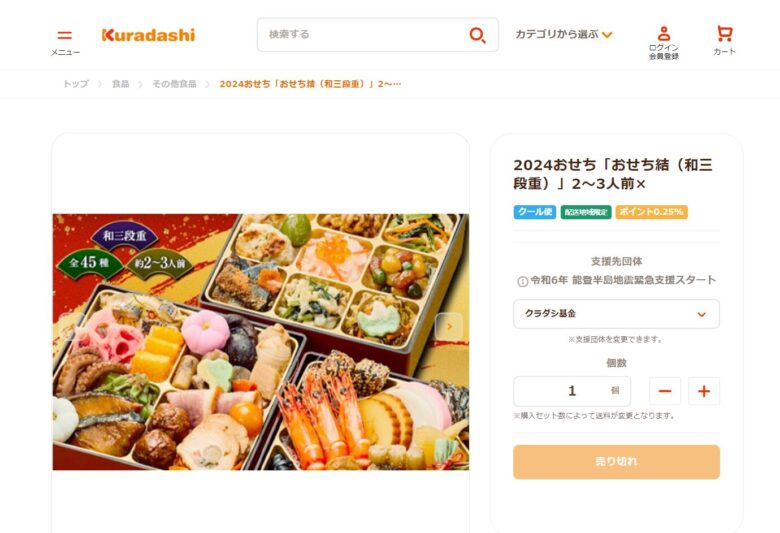Open the クラダシ基金 support dropdown
Viewport: 780px width, 533px height.
click(x=616, y=314)
